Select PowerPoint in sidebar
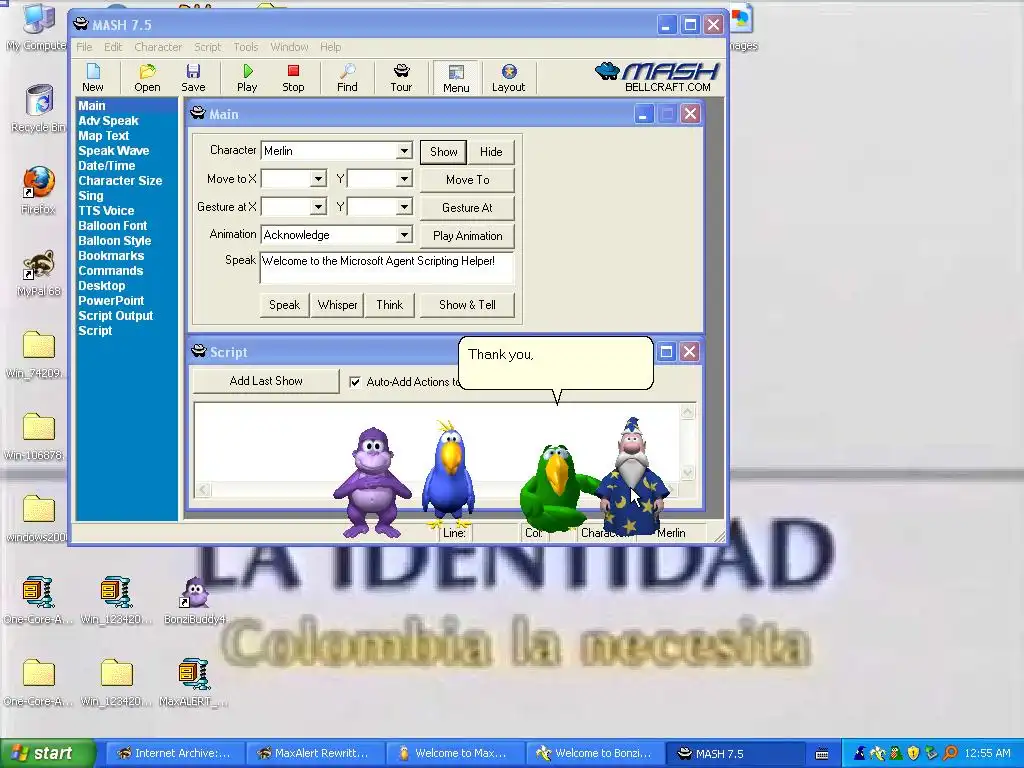This screenshot has width=1024, height=768. (111, 301)
